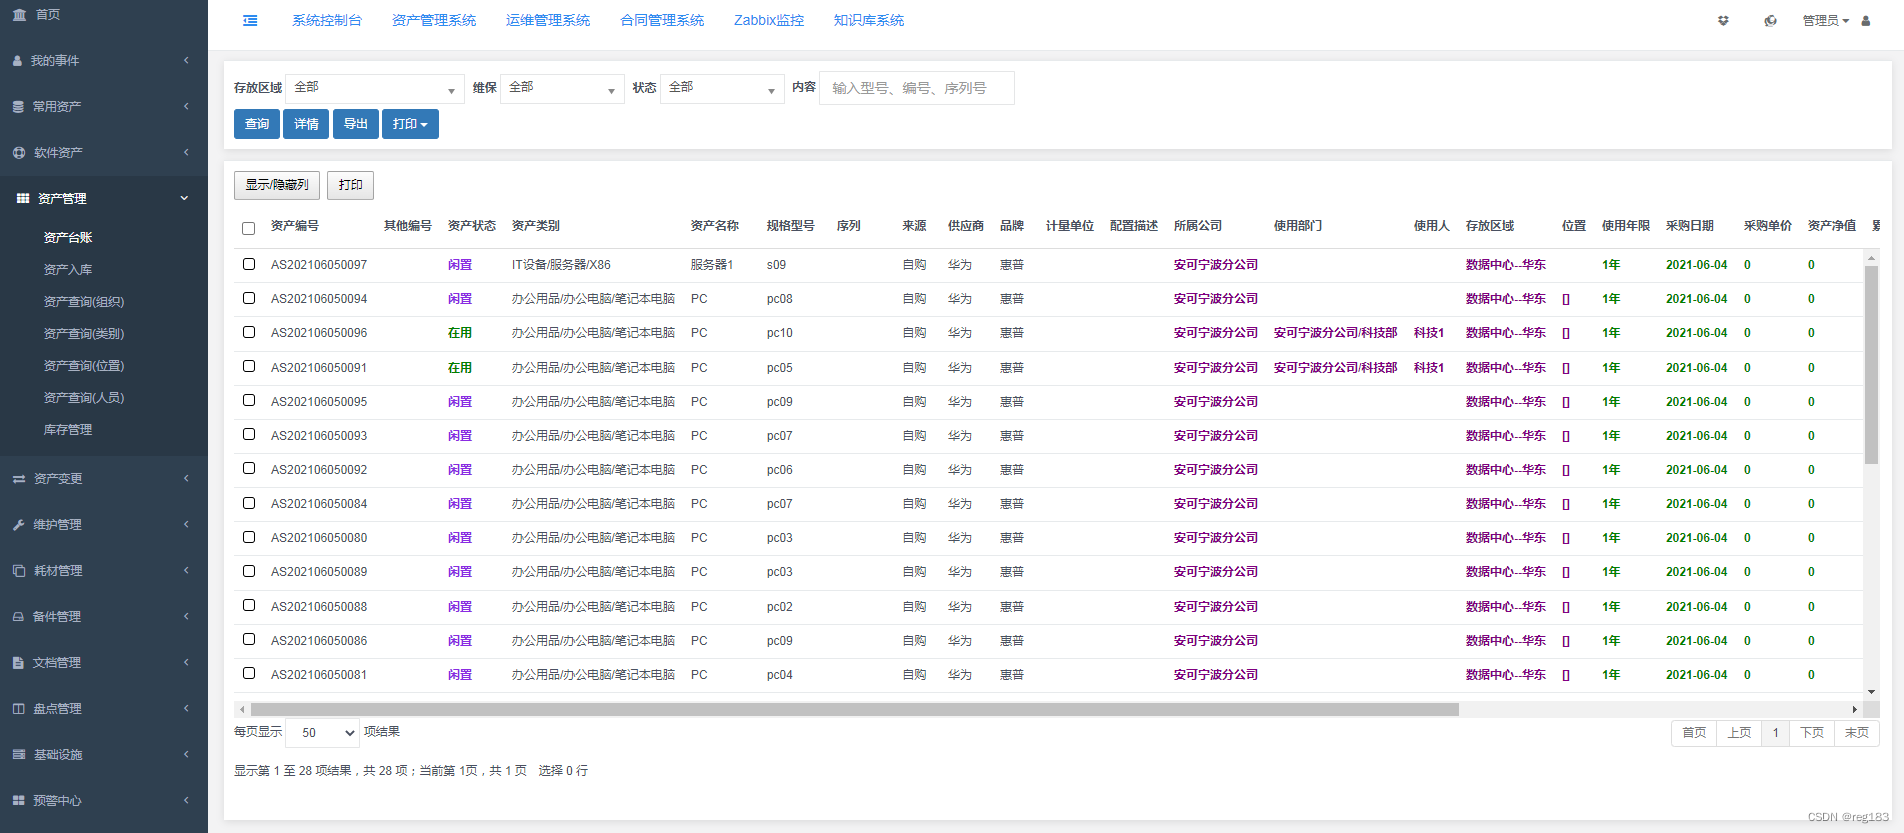Click the 软件资产 globe icon

pyautogui.click(x=19, y=153)
